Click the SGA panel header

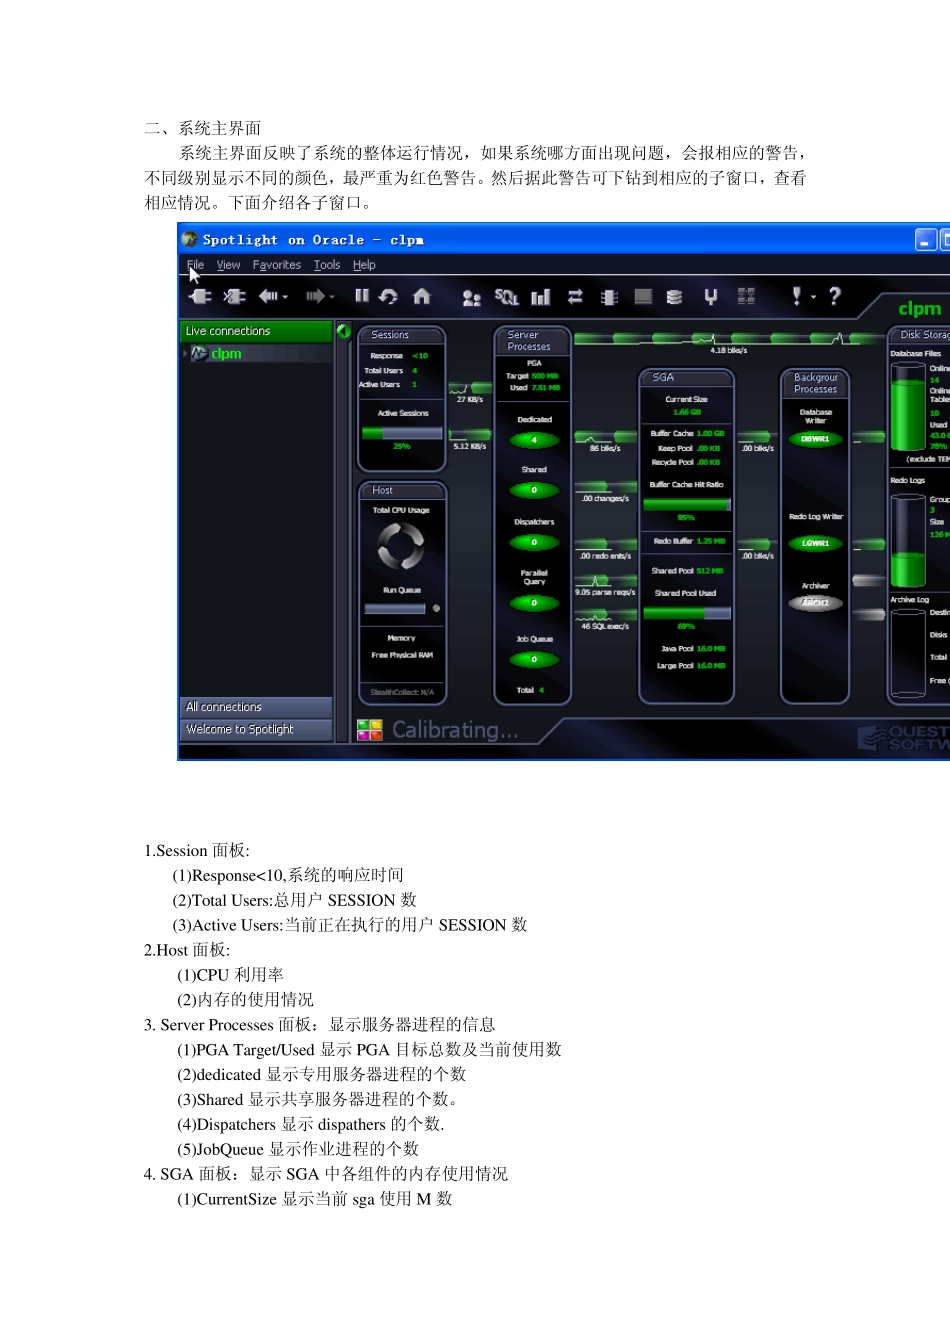(x=687, y=378)
